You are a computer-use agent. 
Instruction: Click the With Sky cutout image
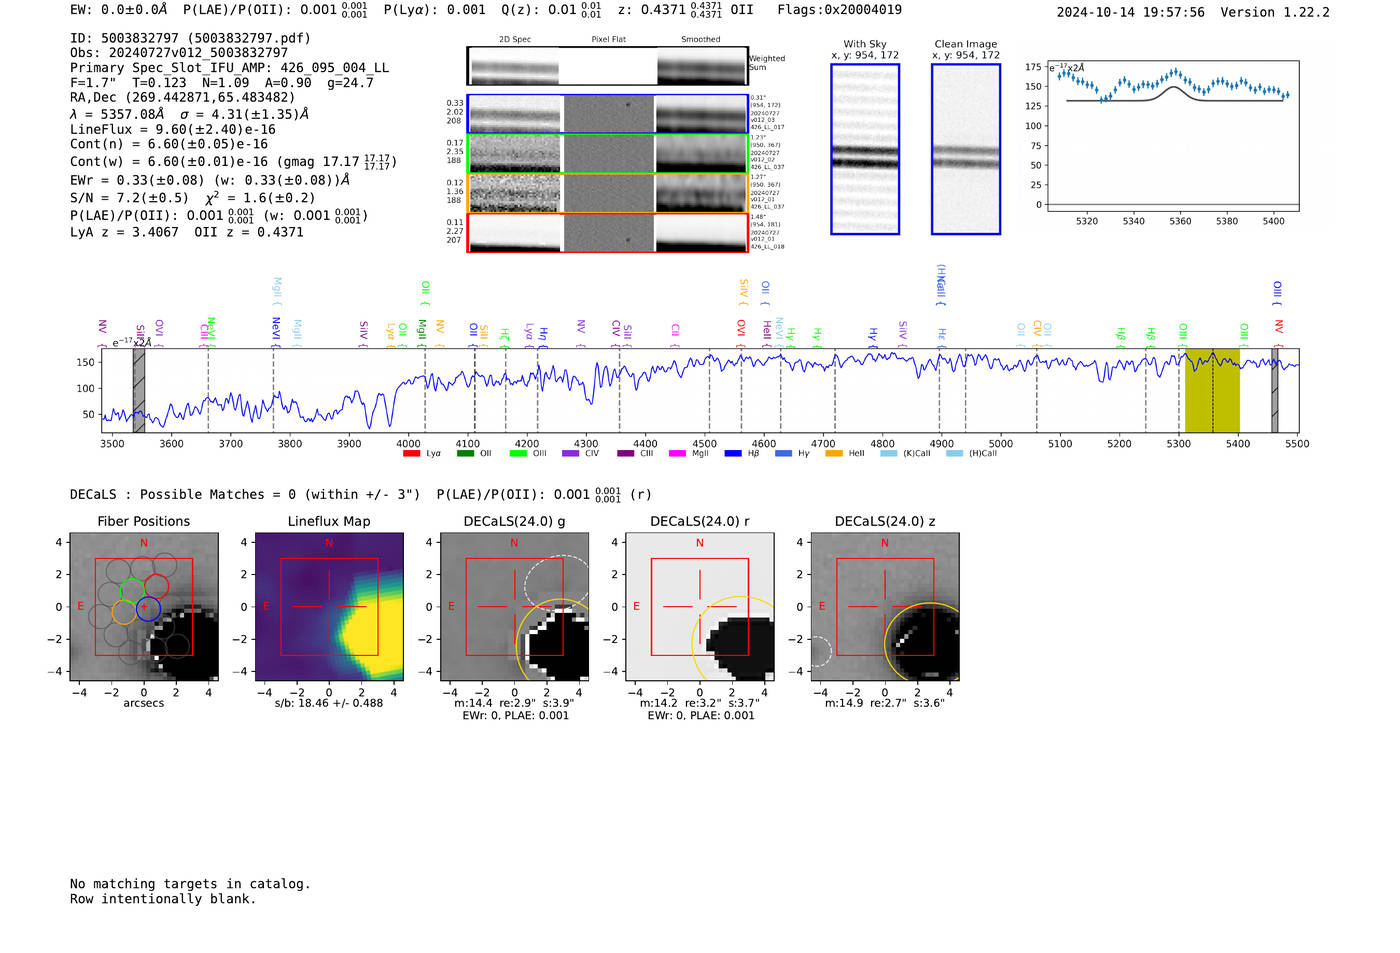click(x=865, y=149)
